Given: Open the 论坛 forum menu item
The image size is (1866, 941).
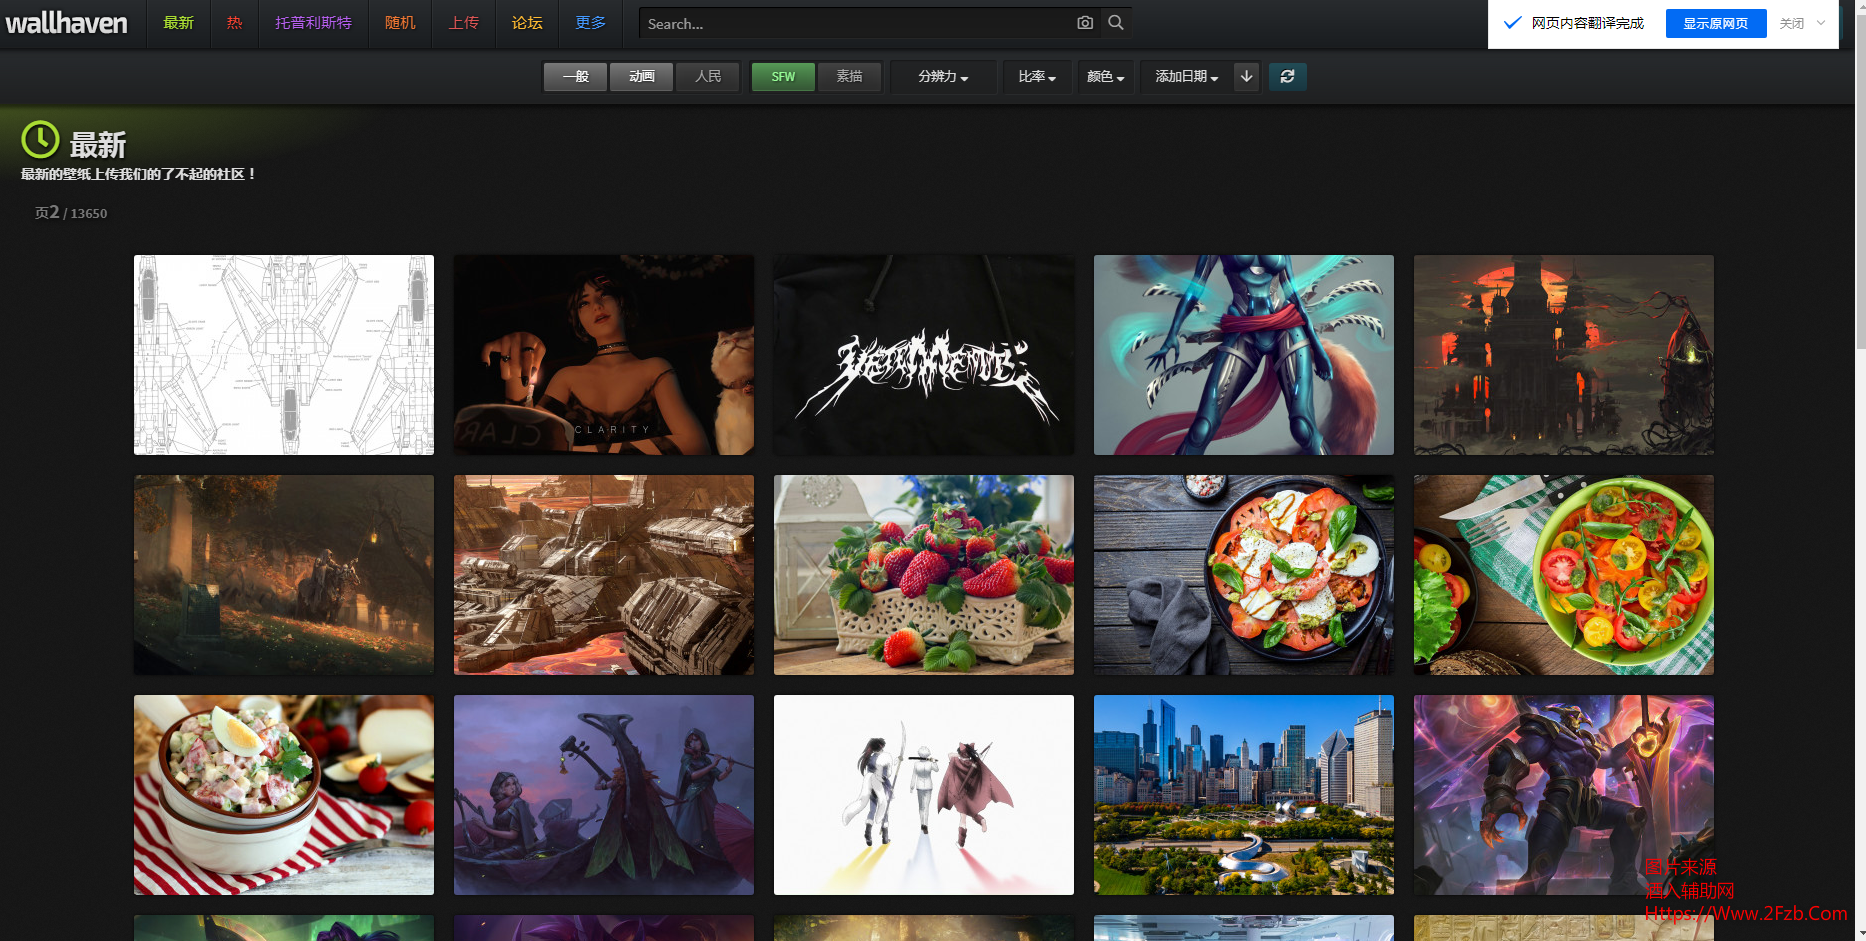Looking at the screenshot, I should point(527,23).
